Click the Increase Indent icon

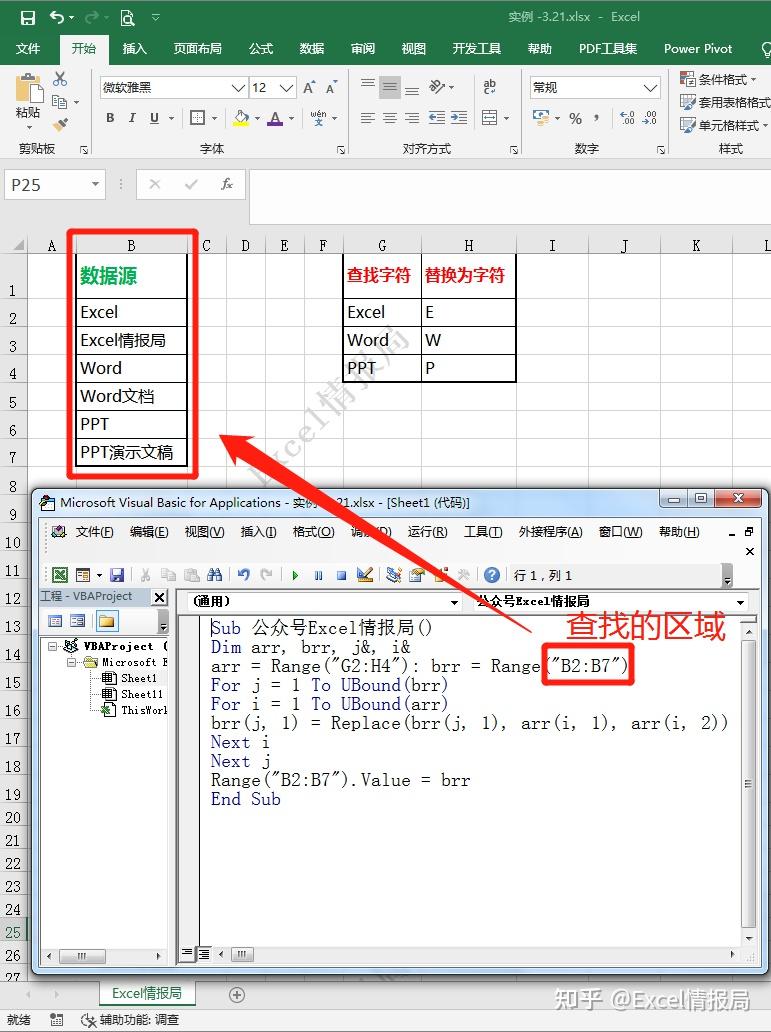pyautogui.click(x=459, y=118)
